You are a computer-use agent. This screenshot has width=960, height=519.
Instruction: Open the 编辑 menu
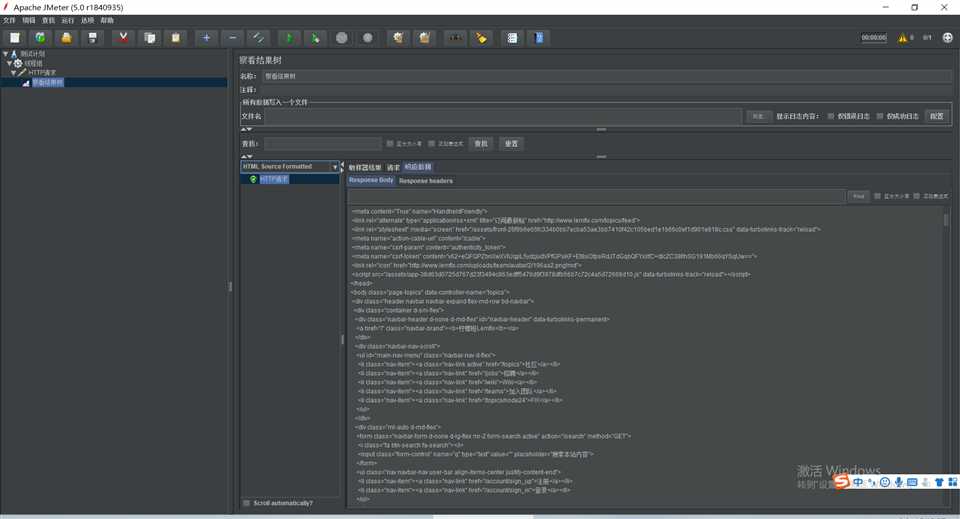click(29, 20)
